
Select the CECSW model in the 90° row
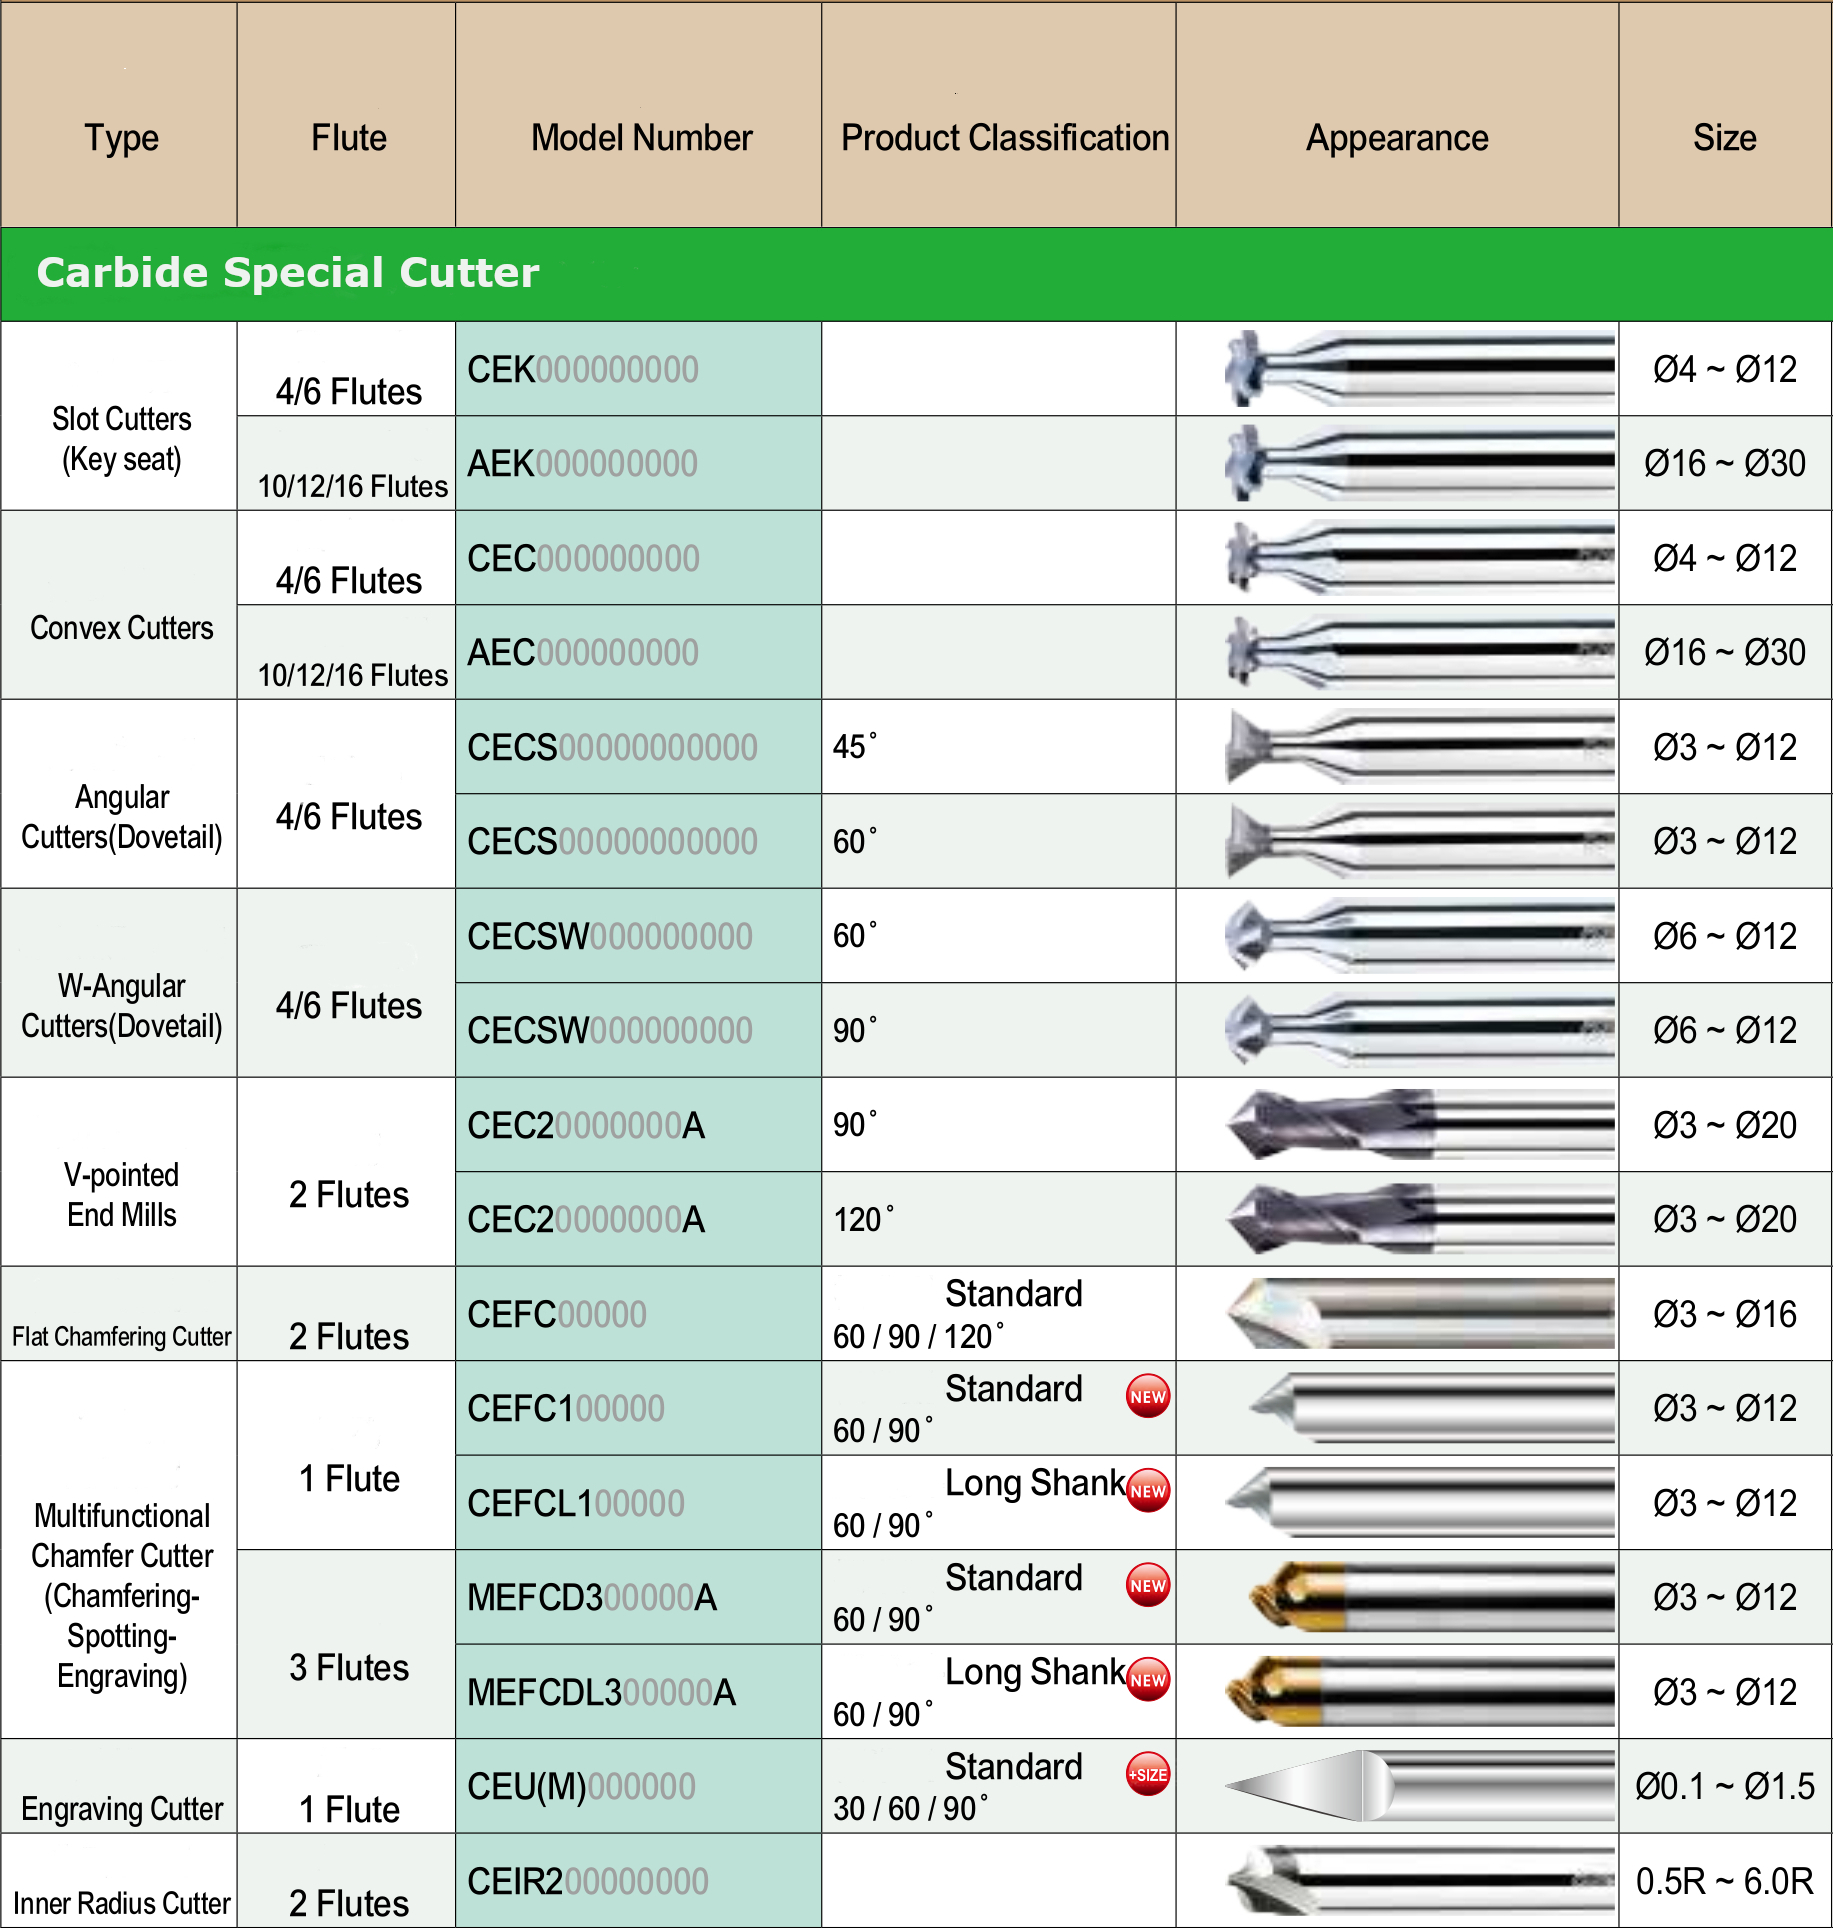tap(610, 1030)
